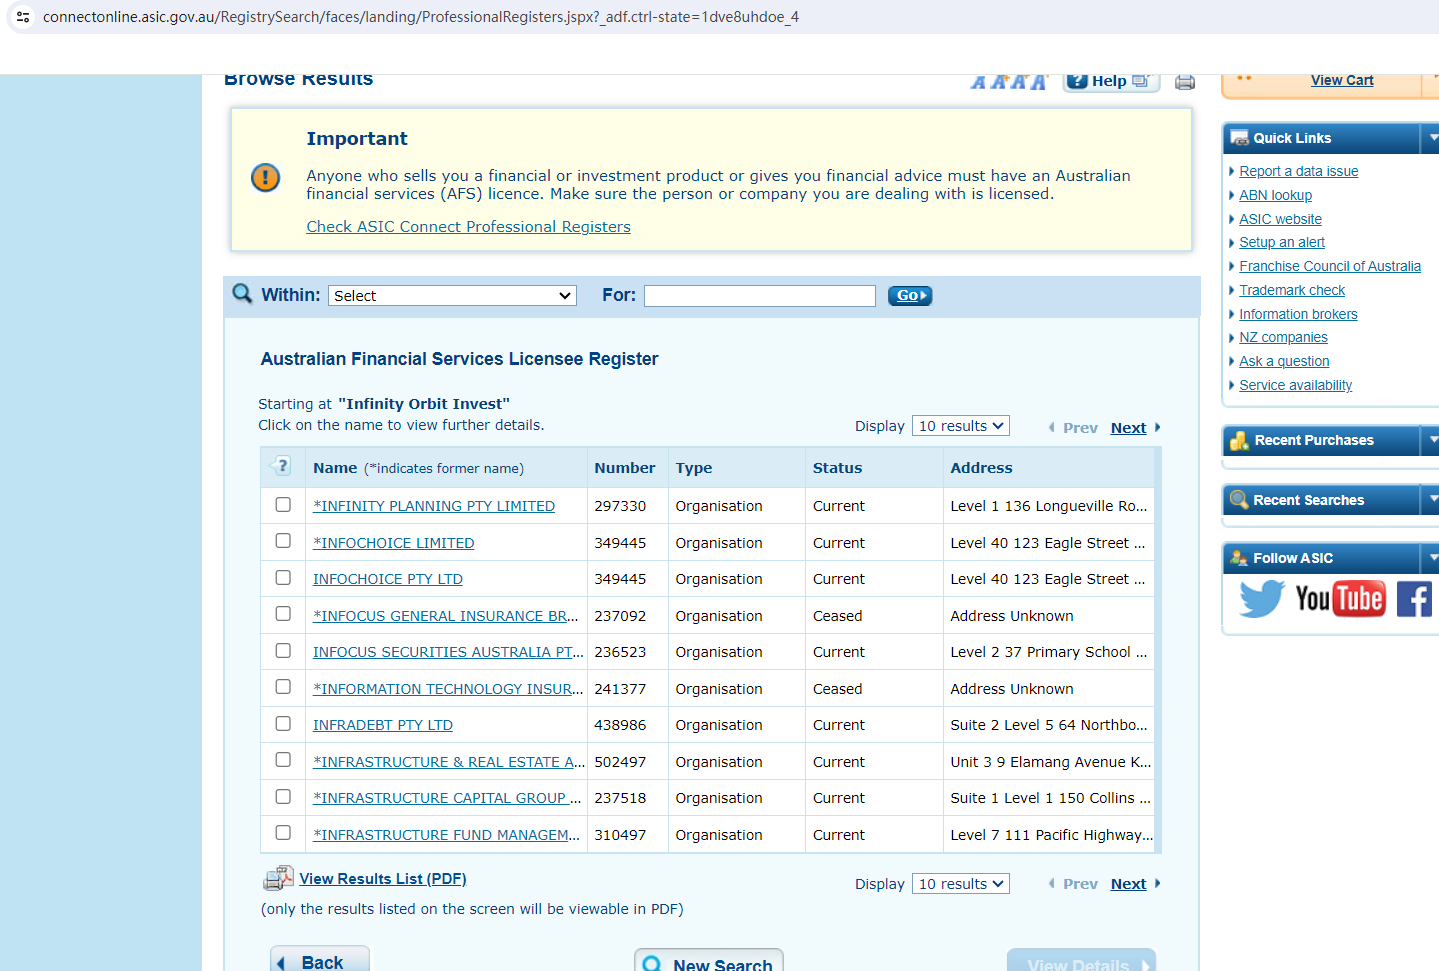Open View Results List (PDF) link

pos(383,879)
